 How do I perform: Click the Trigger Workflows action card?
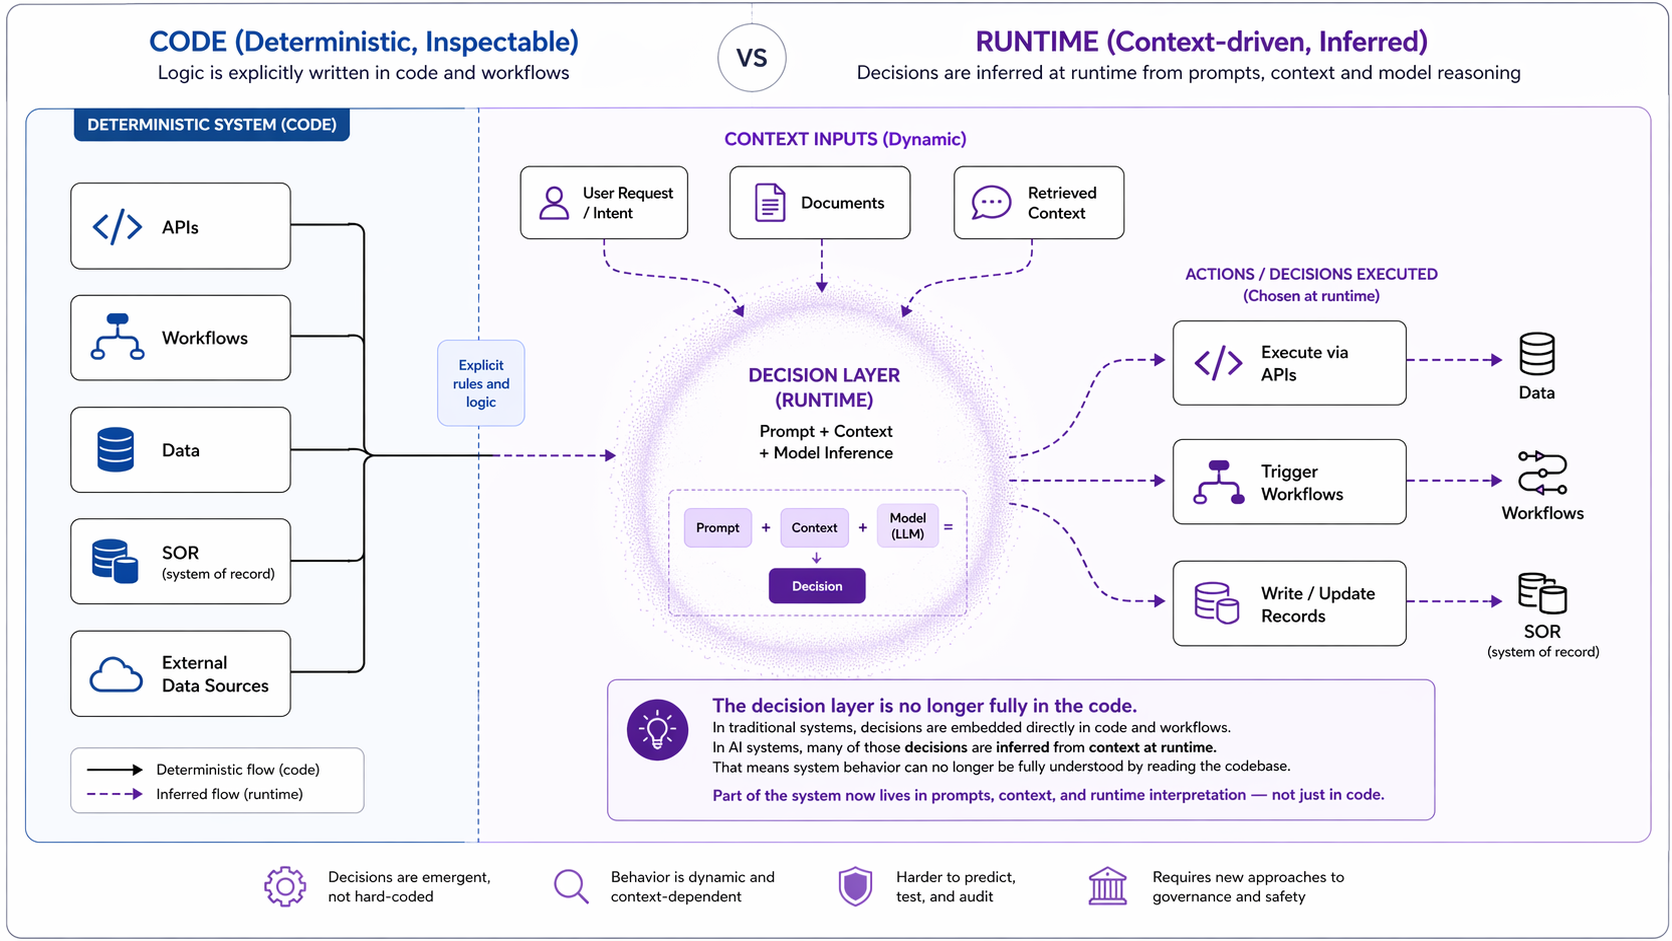tap(1288, 481)
